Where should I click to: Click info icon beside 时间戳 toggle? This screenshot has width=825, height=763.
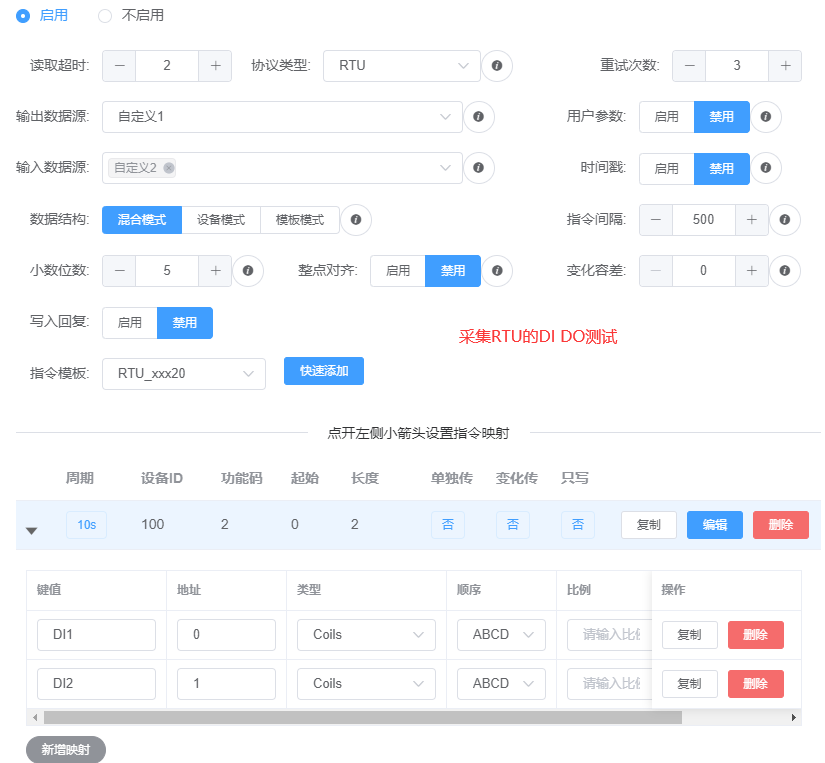tap(765, 168)
